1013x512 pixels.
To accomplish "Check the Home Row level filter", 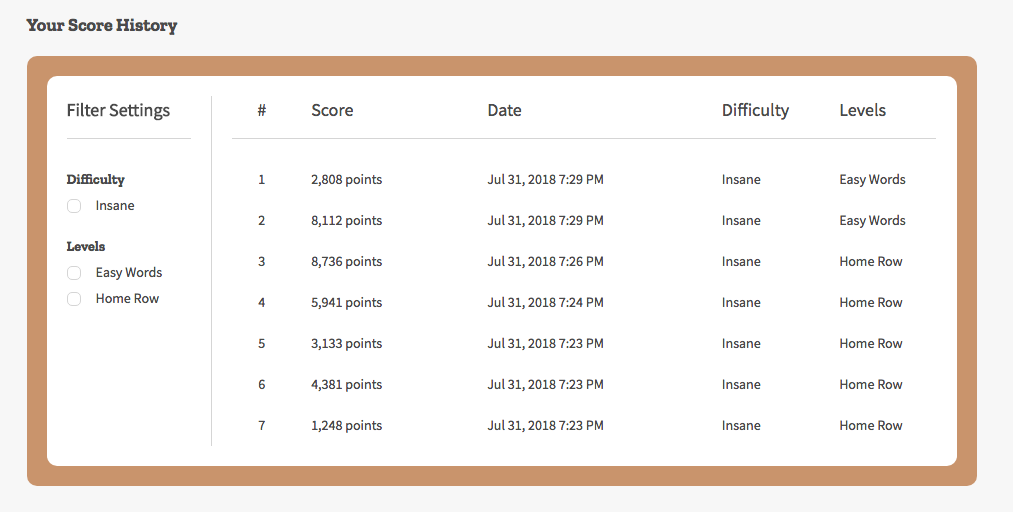I will (x=74, y=299).
